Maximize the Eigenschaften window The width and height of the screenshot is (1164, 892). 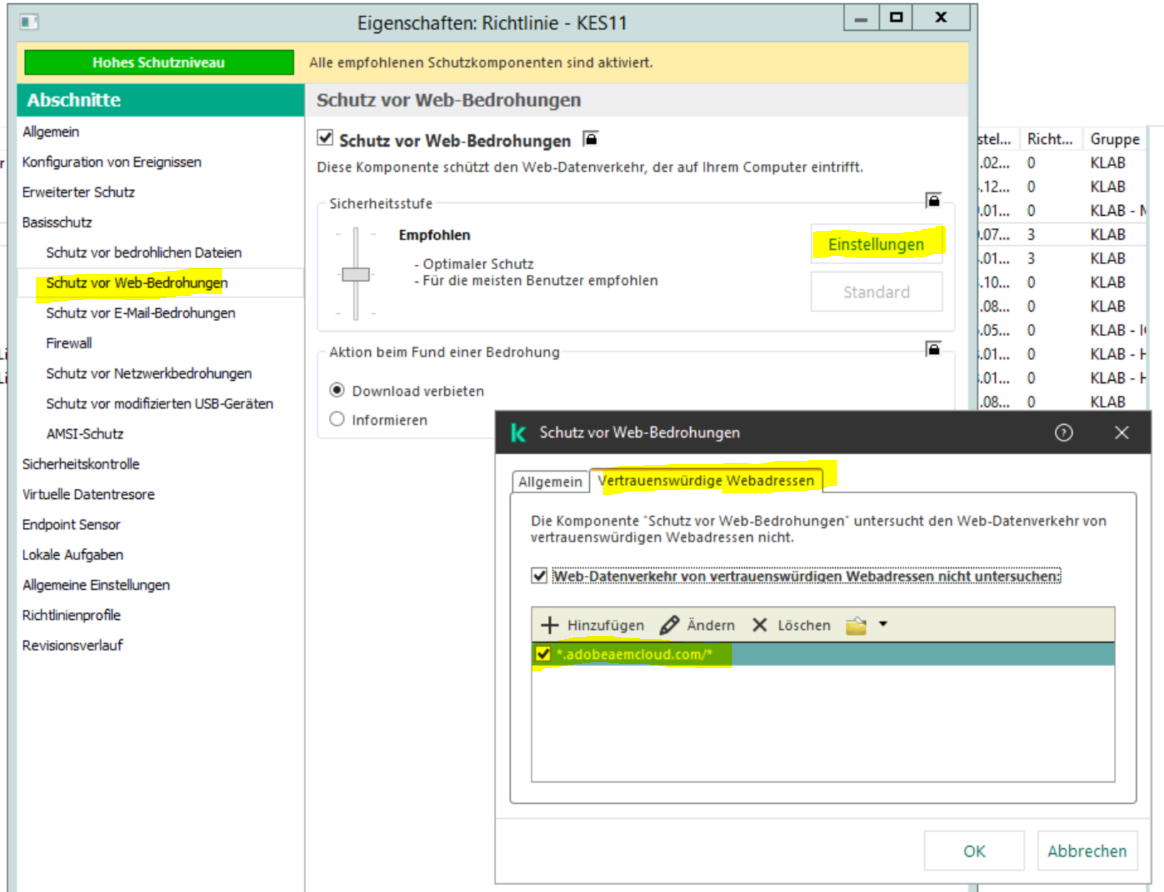point(896,18)
